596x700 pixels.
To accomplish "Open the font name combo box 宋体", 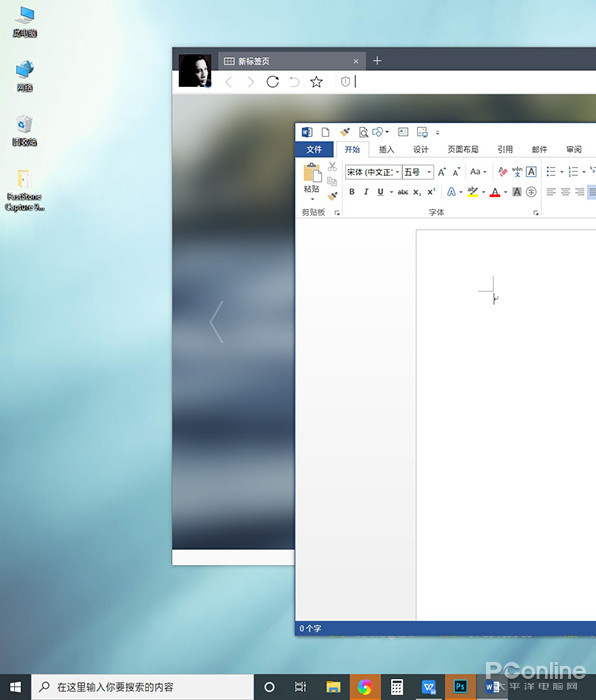I will coord(373,172).
